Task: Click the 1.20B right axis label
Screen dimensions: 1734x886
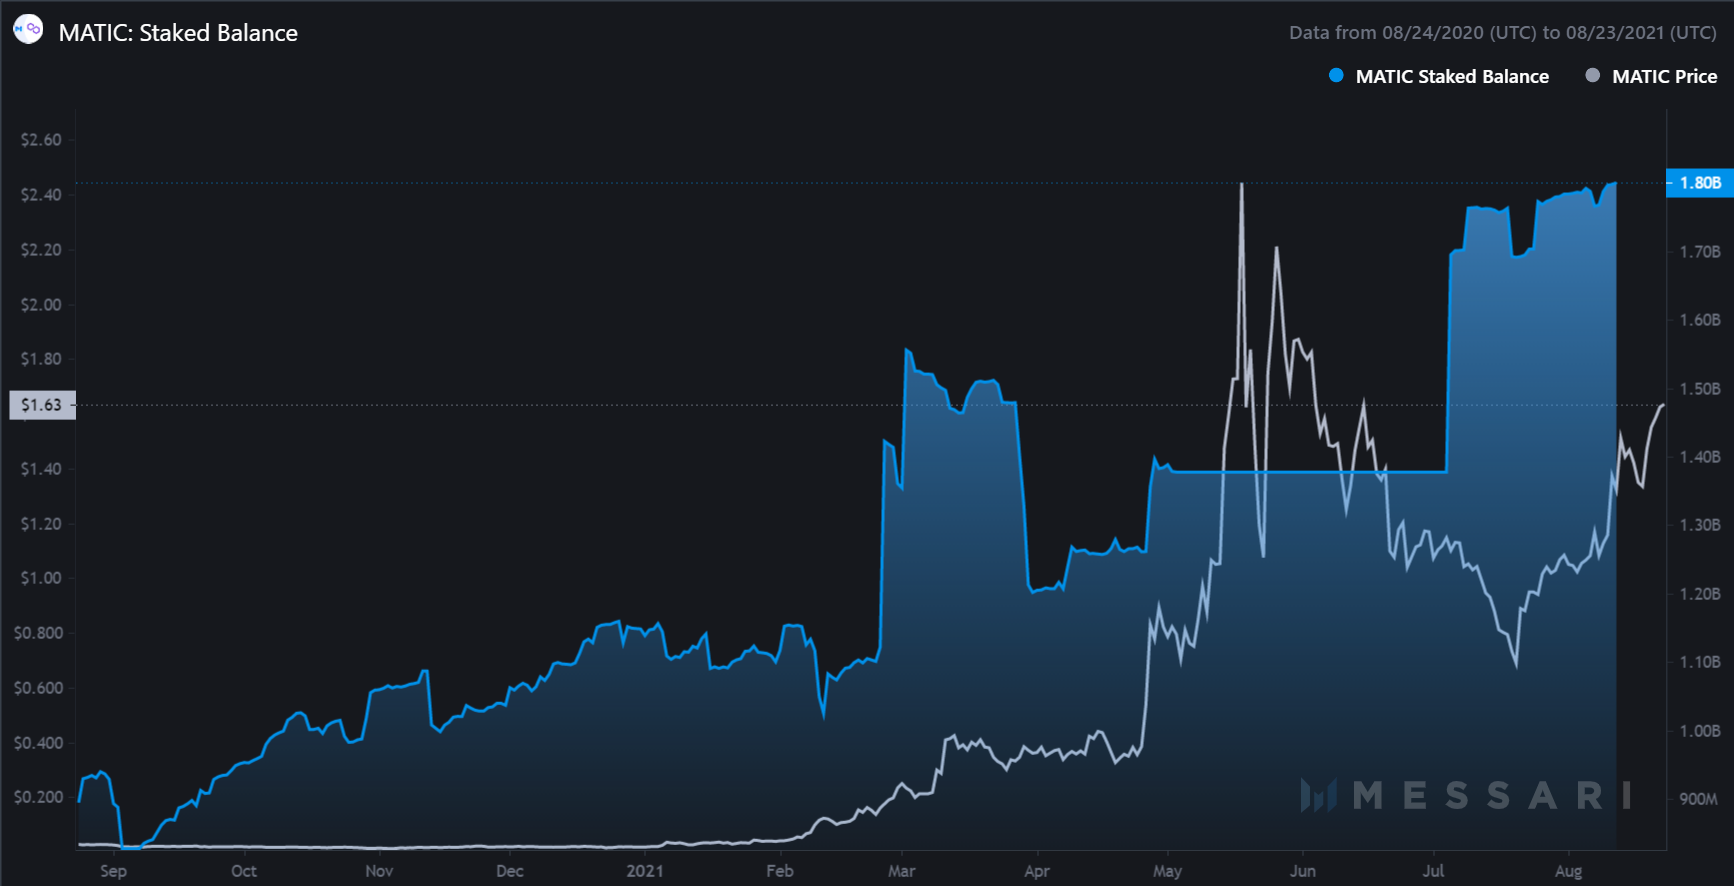Action: coord(1700,594)
